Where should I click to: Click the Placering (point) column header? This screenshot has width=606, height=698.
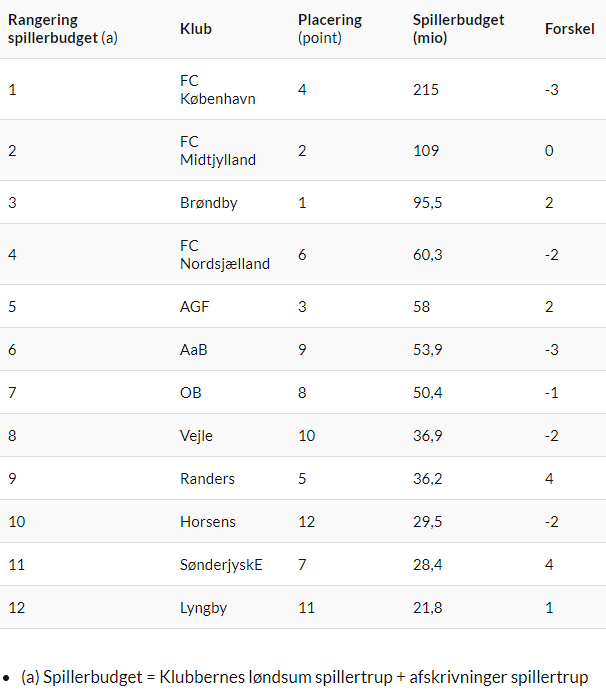pos(330,29)
